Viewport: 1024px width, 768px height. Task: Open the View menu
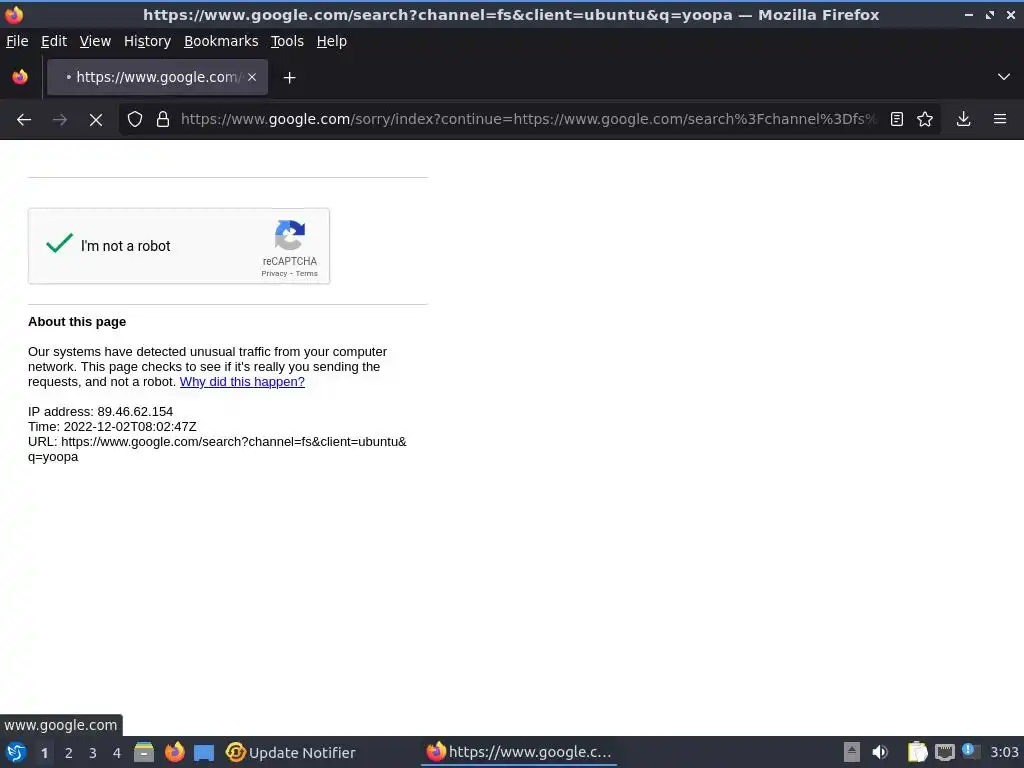tap(95, 41)
